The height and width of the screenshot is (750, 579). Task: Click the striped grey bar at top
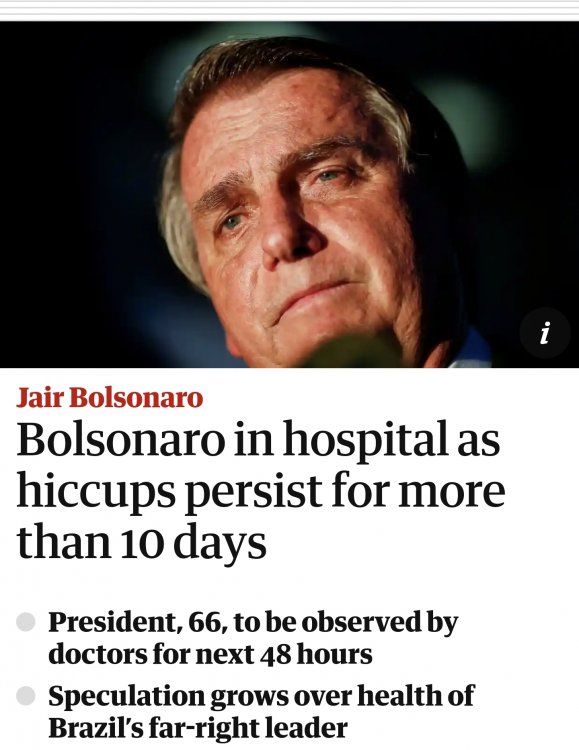click(x=290, y=10)
